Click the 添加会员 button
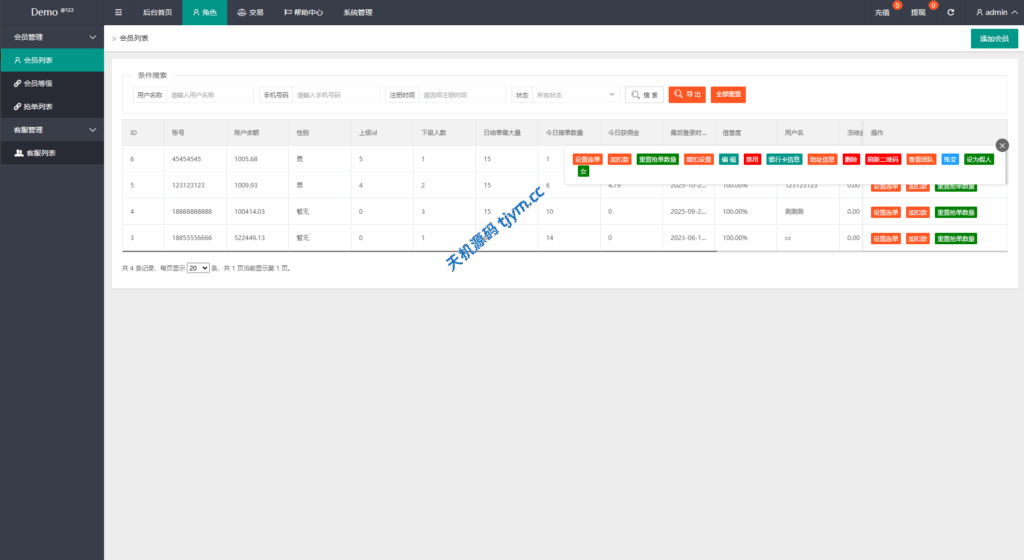This screenshot has height=560, width=1024. pos(994,38)
